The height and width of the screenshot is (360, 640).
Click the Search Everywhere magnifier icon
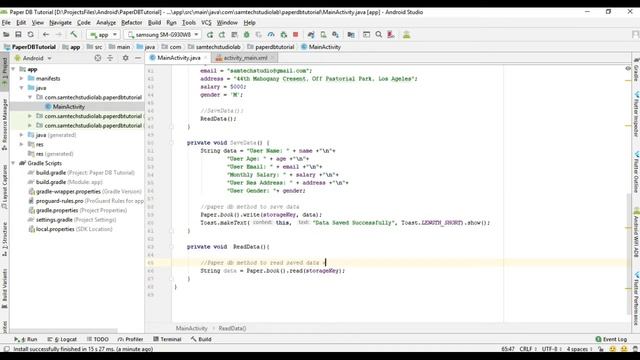pyautogui.click(x=379, y=35)
